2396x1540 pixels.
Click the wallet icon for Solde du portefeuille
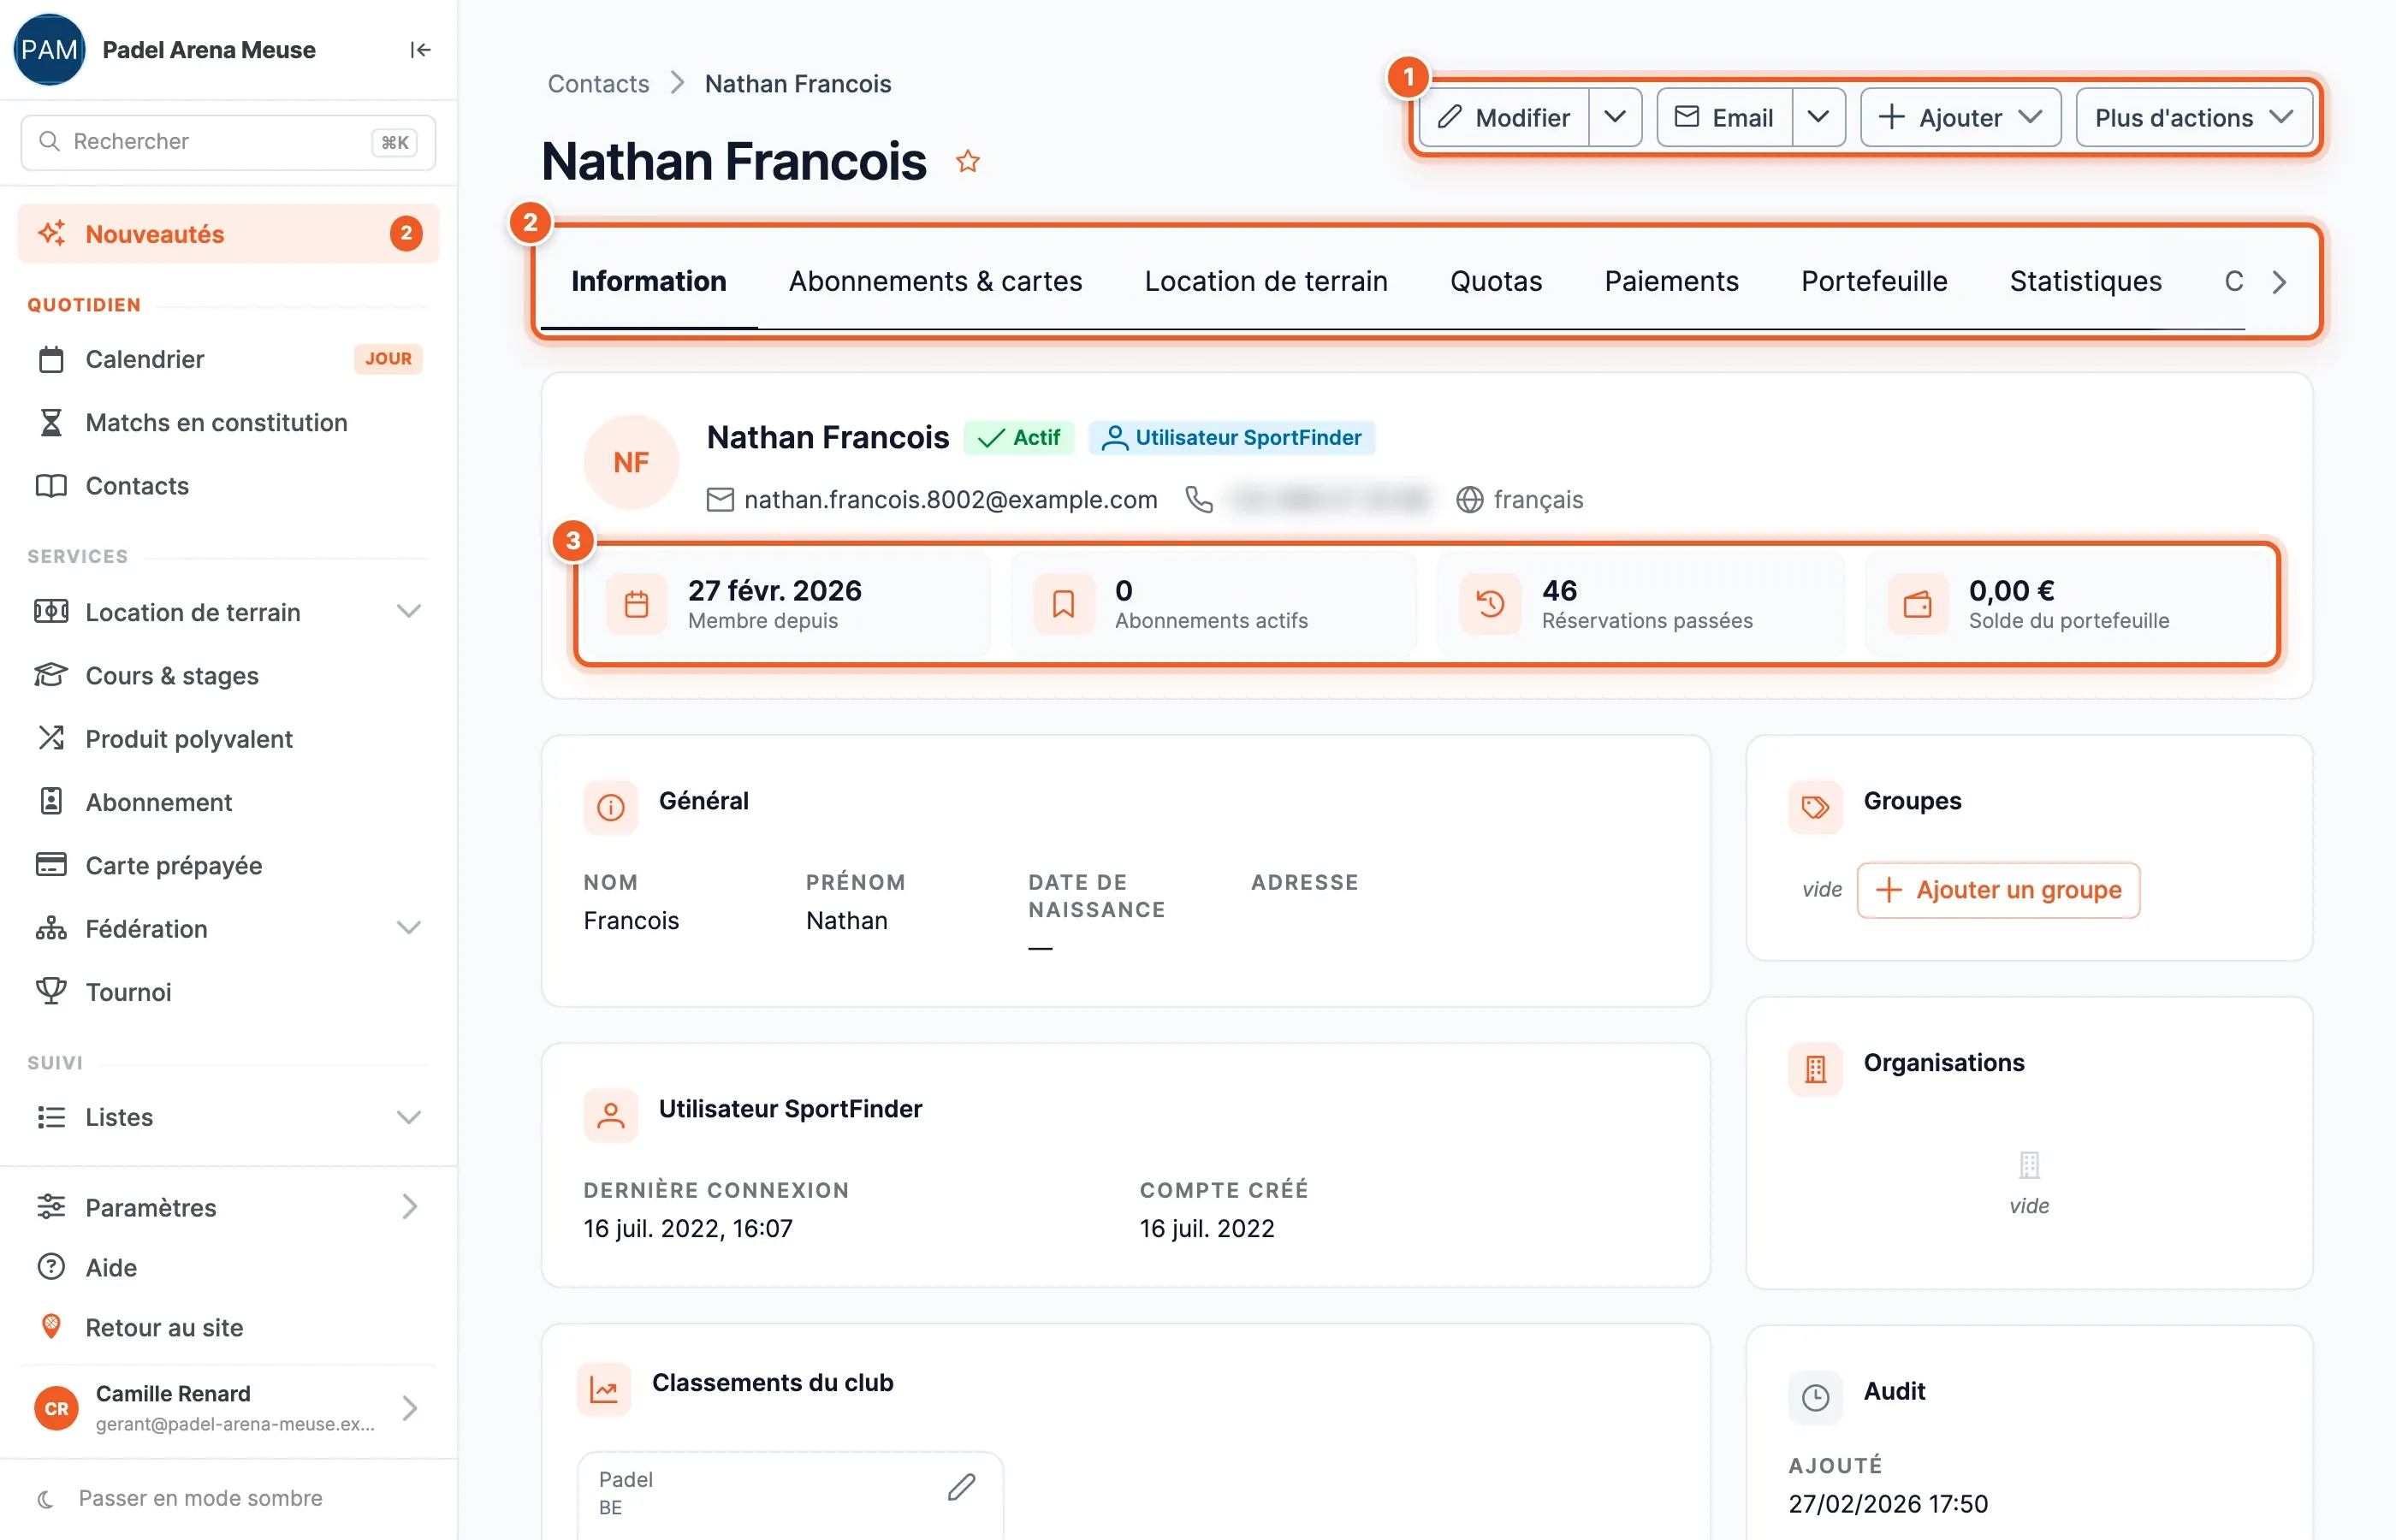point(1917,604)
